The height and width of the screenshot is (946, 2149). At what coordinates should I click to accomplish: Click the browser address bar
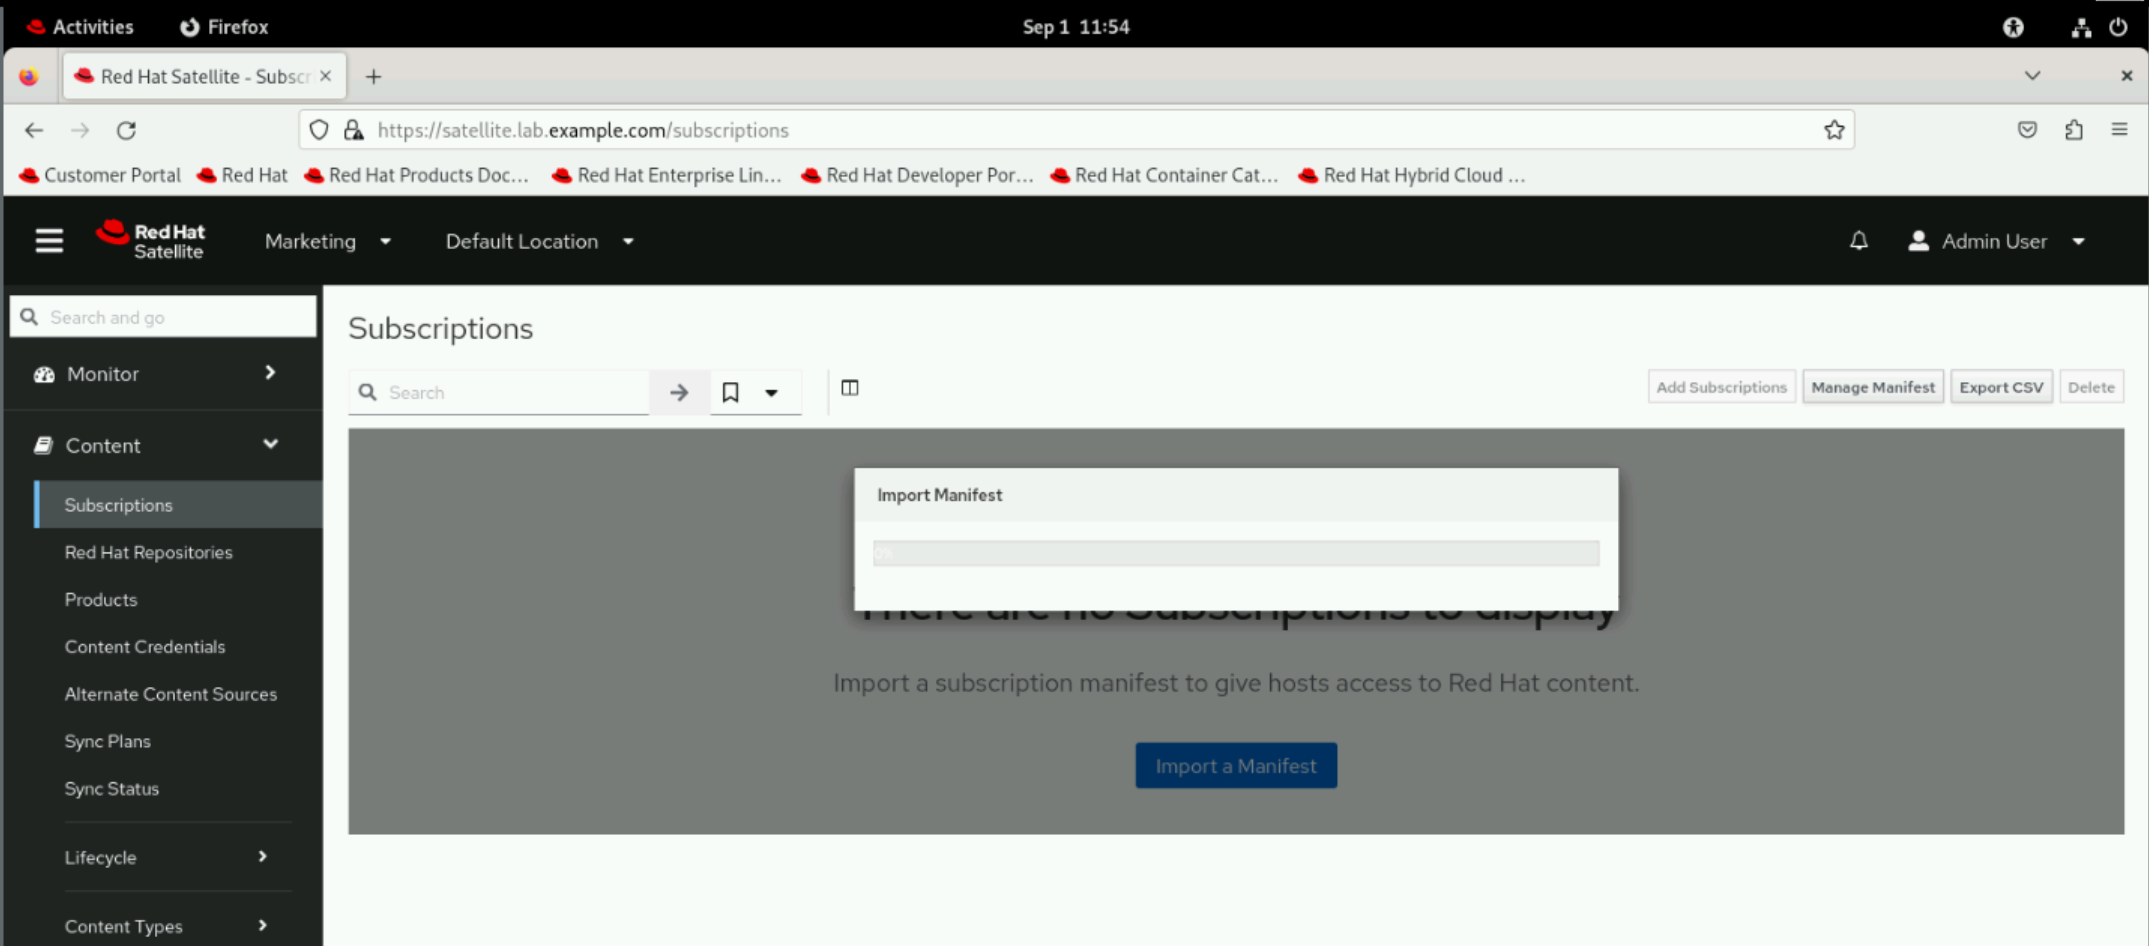click(x=1076, y=130)
